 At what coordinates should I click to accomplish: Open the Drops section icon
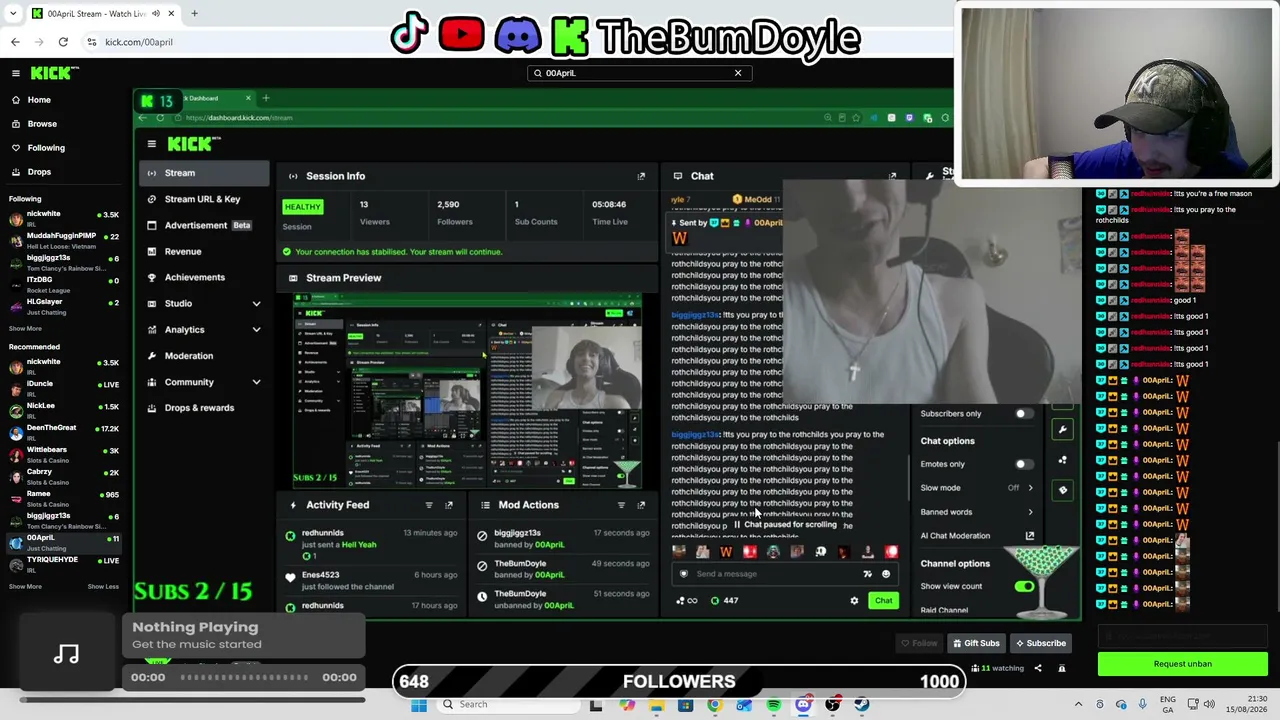(x=16, y=172)
